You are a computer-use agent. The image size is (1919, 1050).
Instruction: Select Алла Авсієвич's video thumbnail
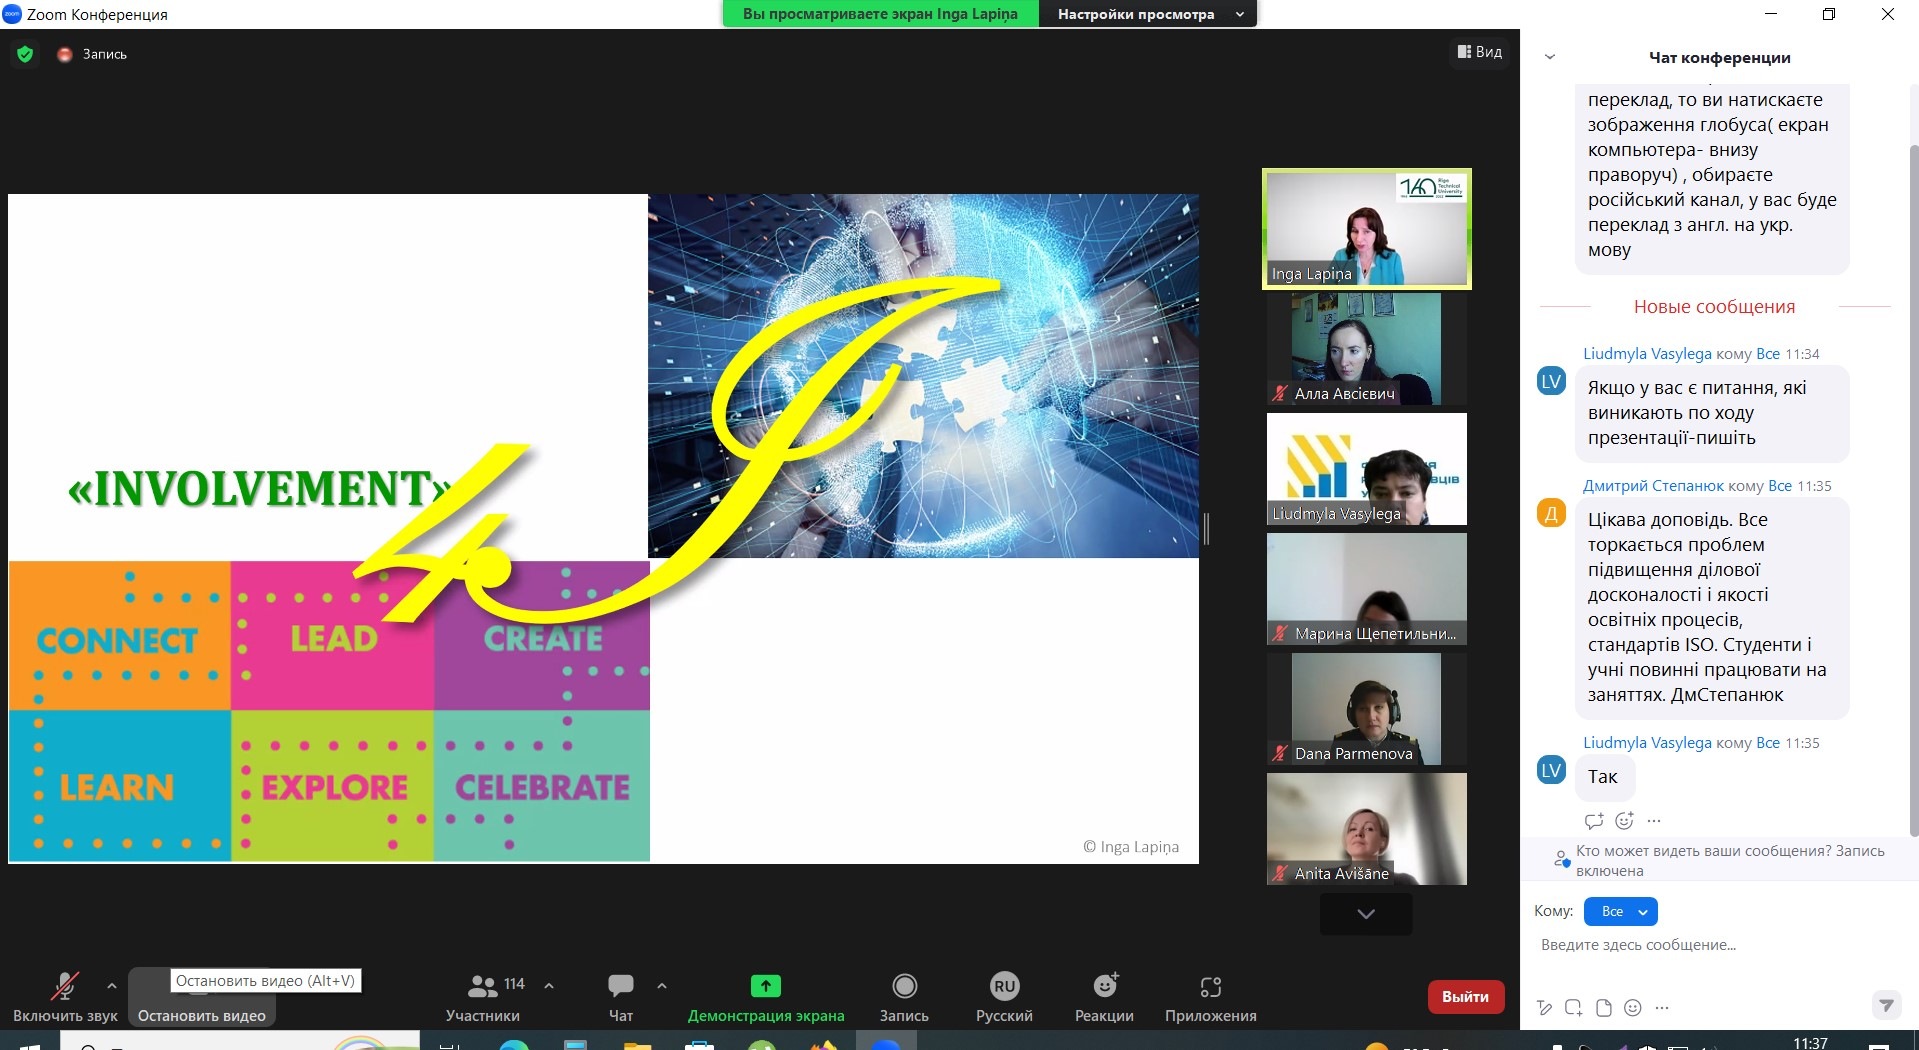tap(1367, 349)
